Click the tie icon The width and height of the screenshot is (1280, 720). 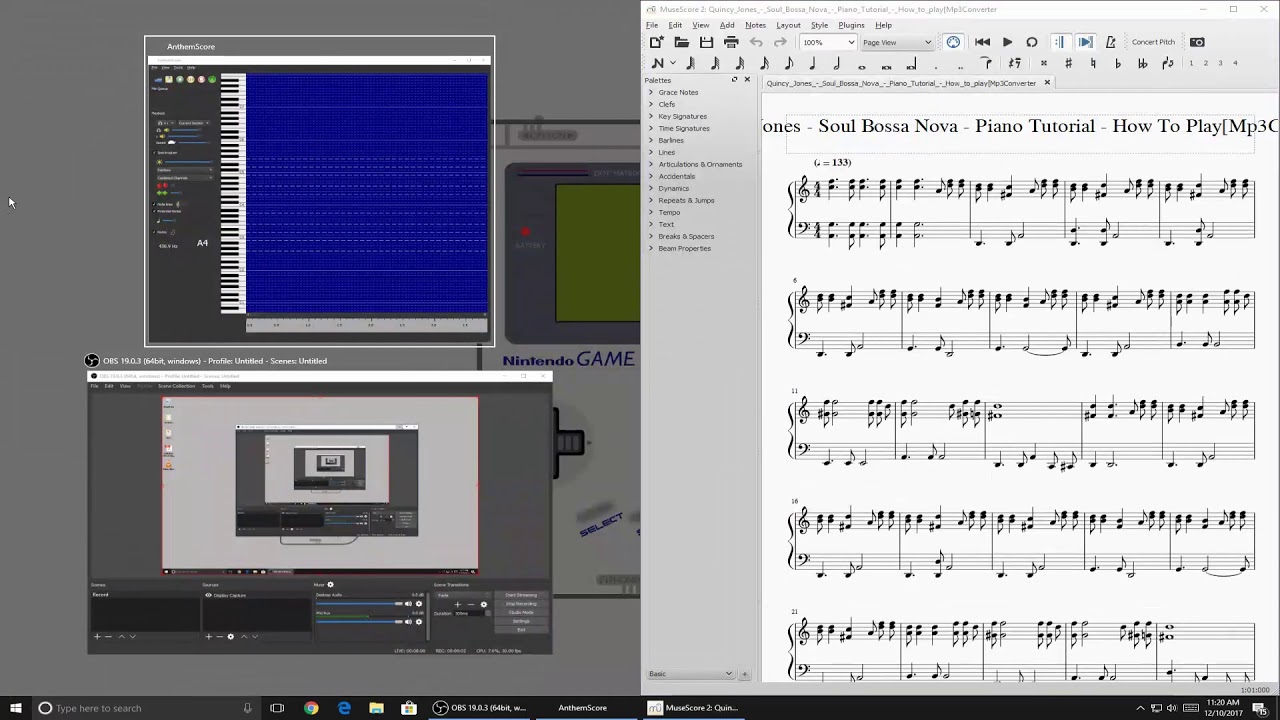click(985, 63)
